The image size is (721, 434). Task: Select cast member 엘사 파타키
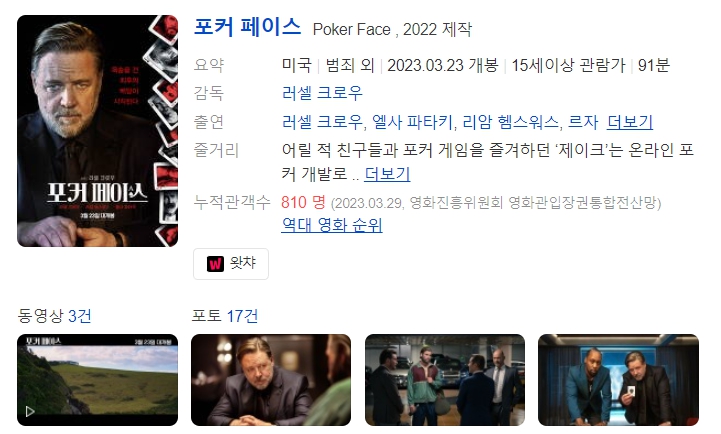pos(412,122)
